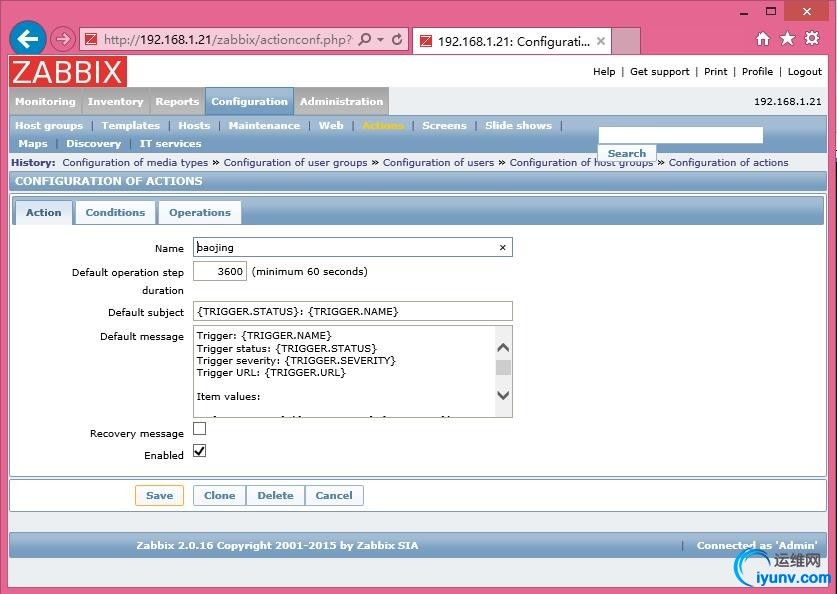Click the 3600 step duration field
Viewport: 837px width, 594px height.
point(220,271)
